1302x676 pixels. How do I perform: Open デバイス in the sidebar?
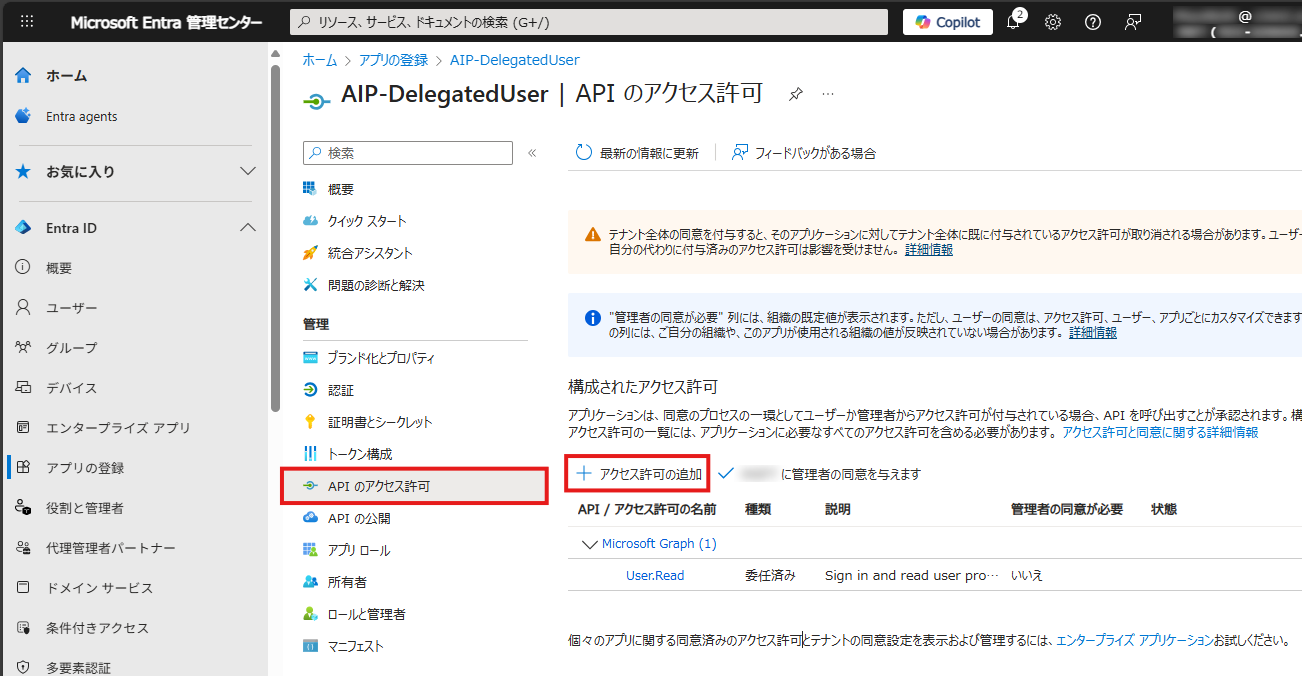point(72,388)
